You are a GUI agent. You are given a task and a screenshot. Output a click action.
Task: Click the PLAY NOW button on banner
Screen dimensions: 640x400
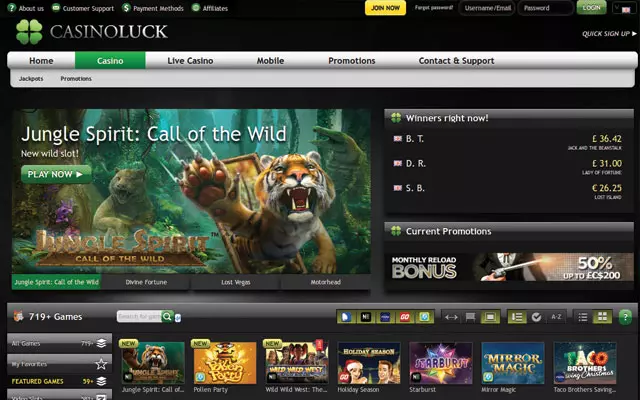56,174
